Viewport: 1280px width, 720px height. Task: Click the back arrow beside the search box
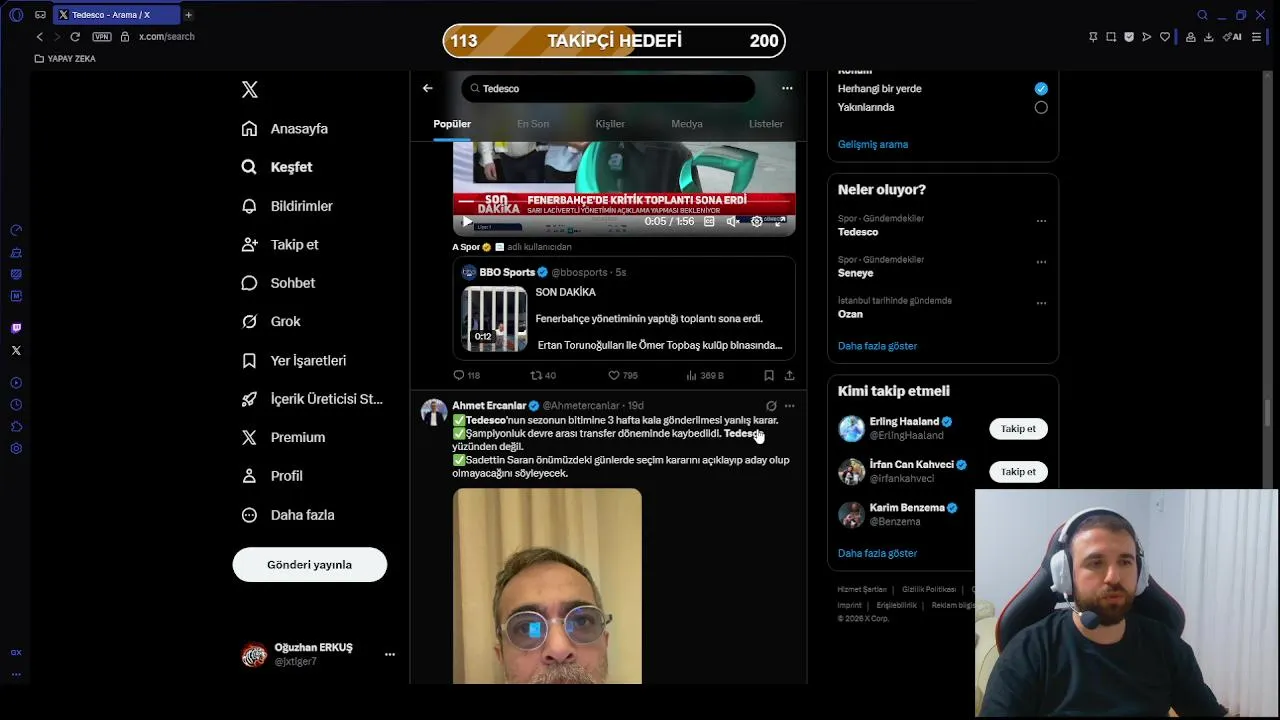click(x=428, y=88)
